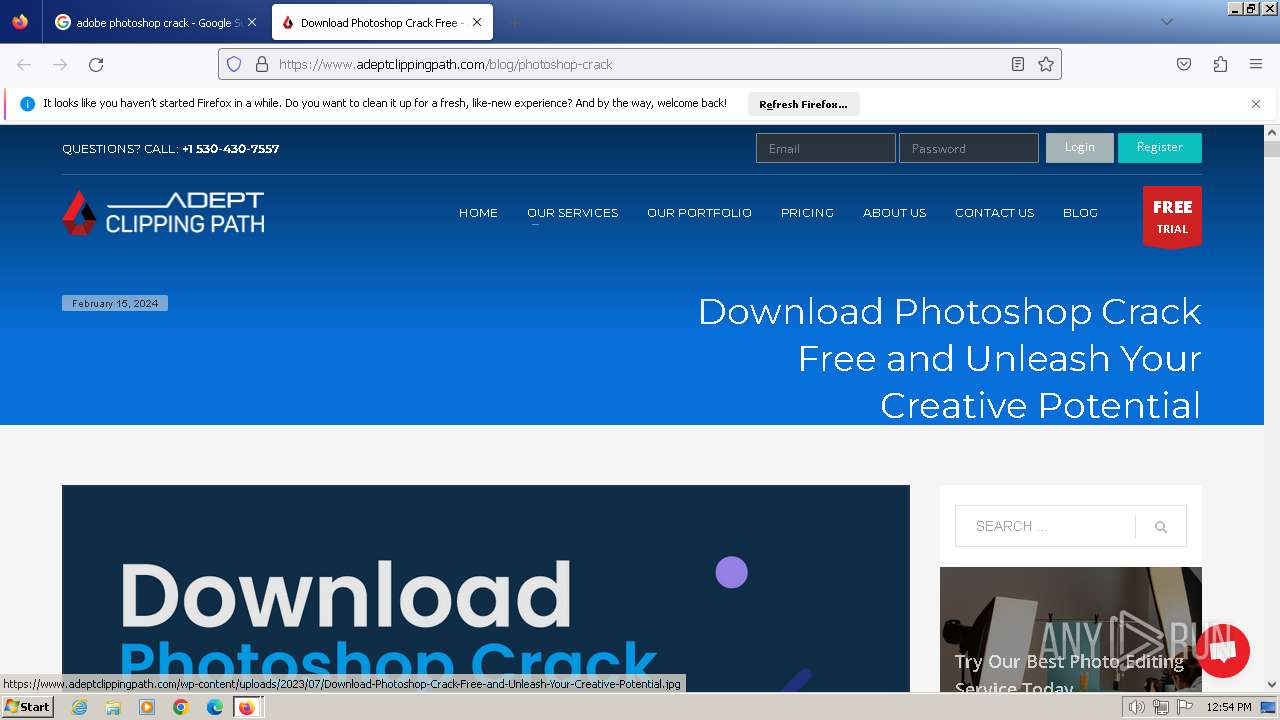
Task: Reload the current page
Action: (x=96, y=64)
